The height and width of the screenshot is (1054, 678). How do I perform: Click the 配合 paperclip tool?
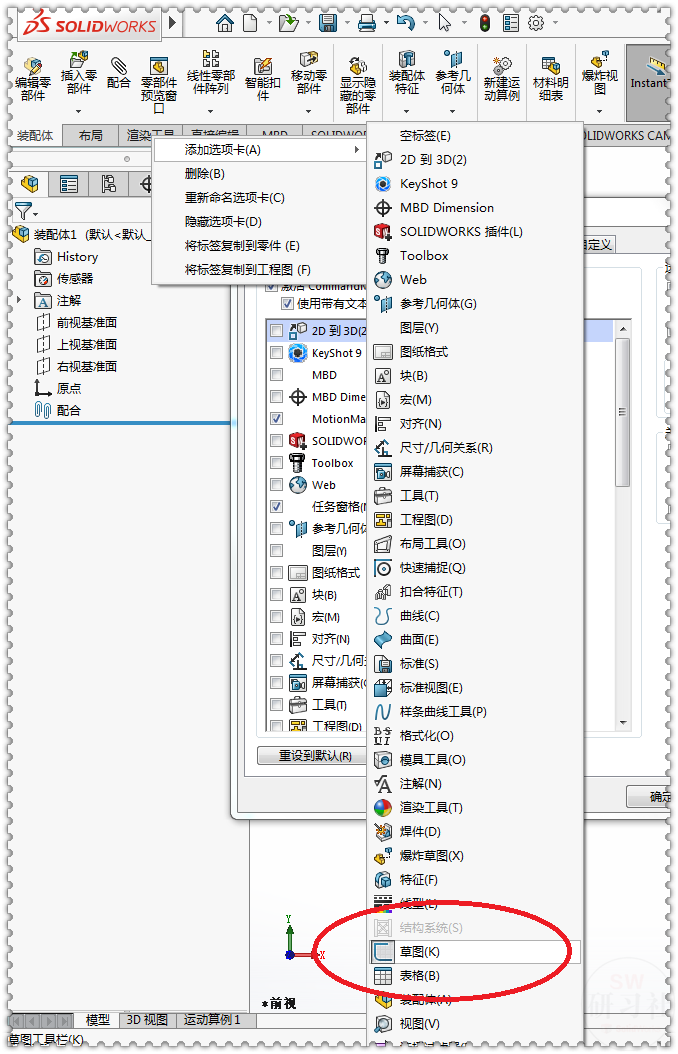(x=119, y=73)
